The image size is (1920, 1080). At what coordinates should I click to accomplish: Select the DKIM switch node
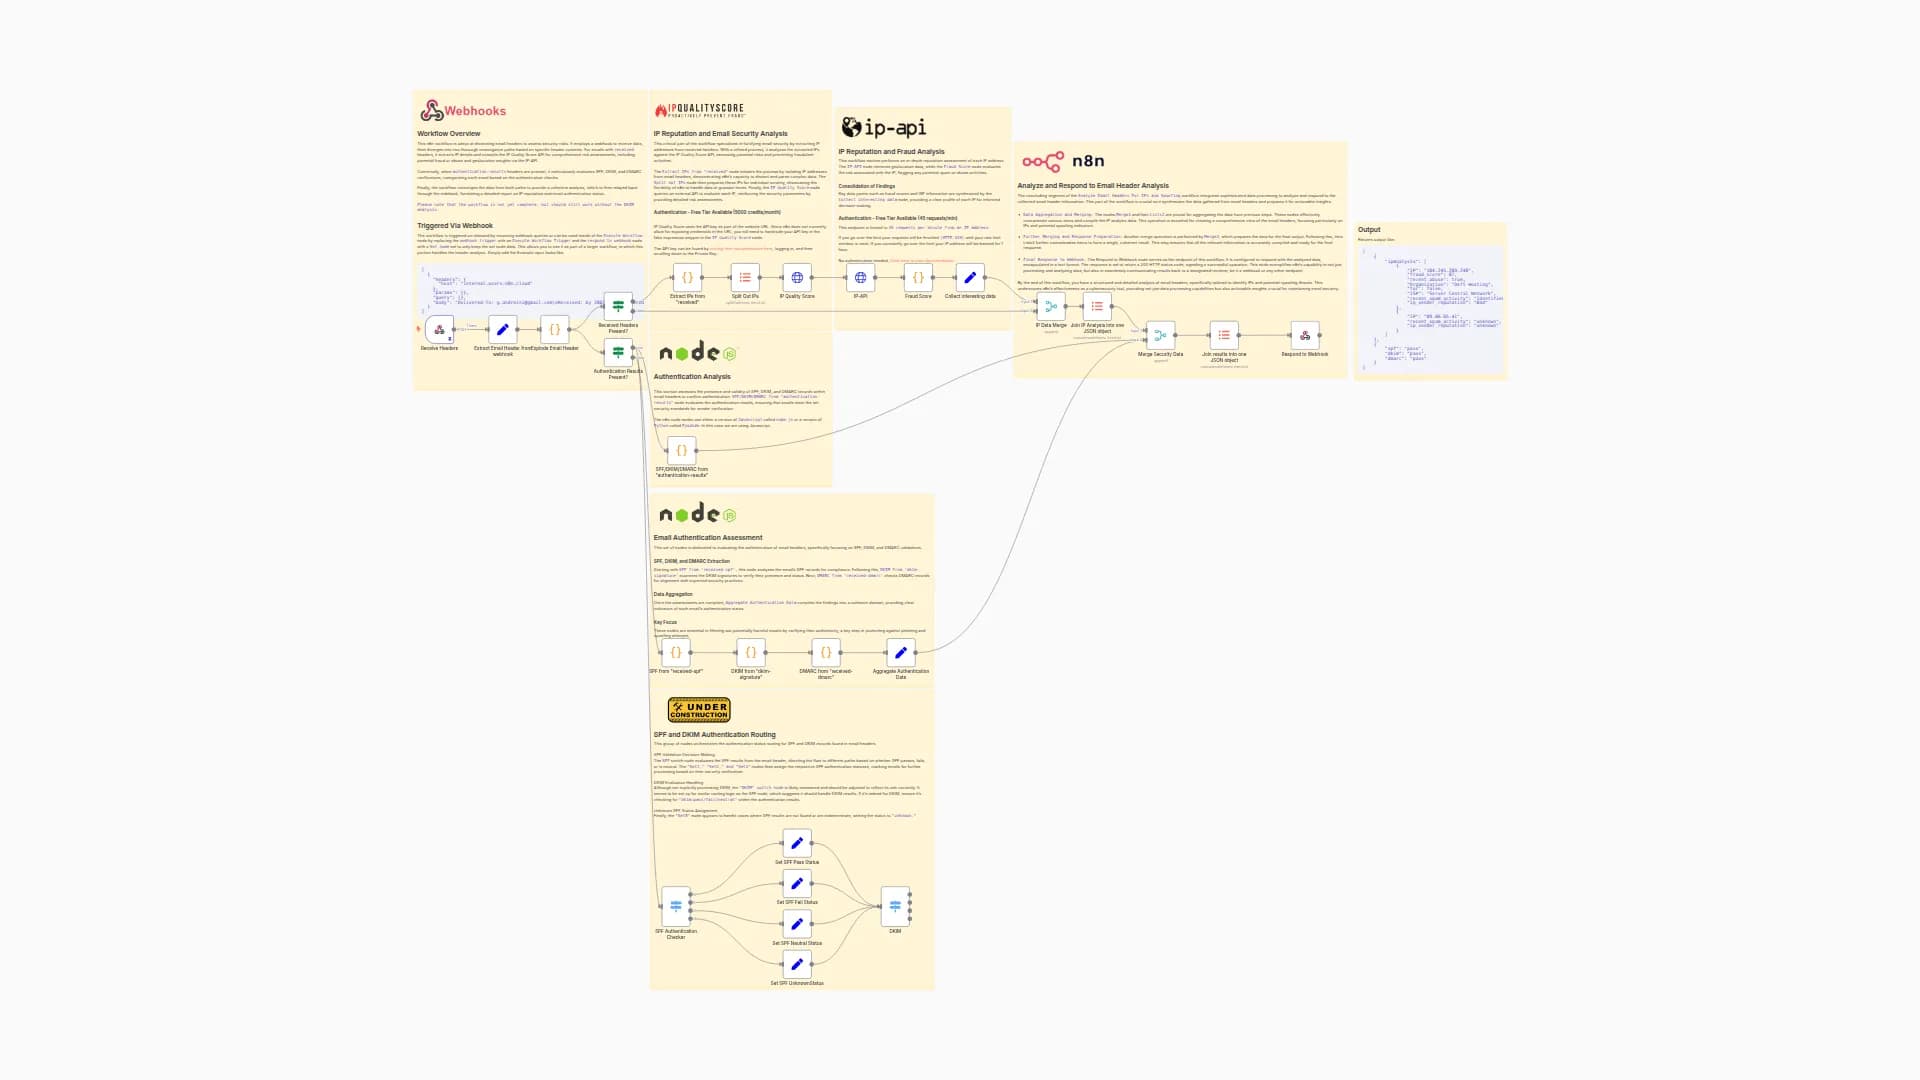click(895, 906)
